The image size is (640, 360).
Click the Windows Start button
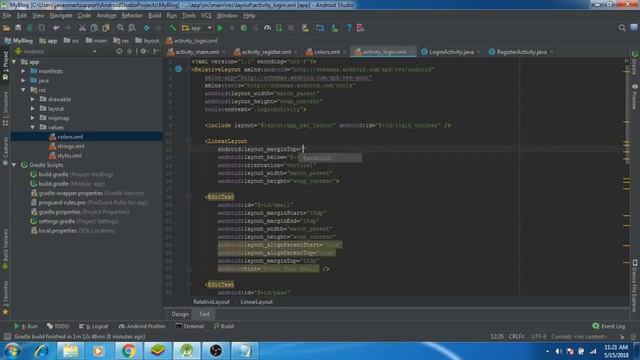12,351
